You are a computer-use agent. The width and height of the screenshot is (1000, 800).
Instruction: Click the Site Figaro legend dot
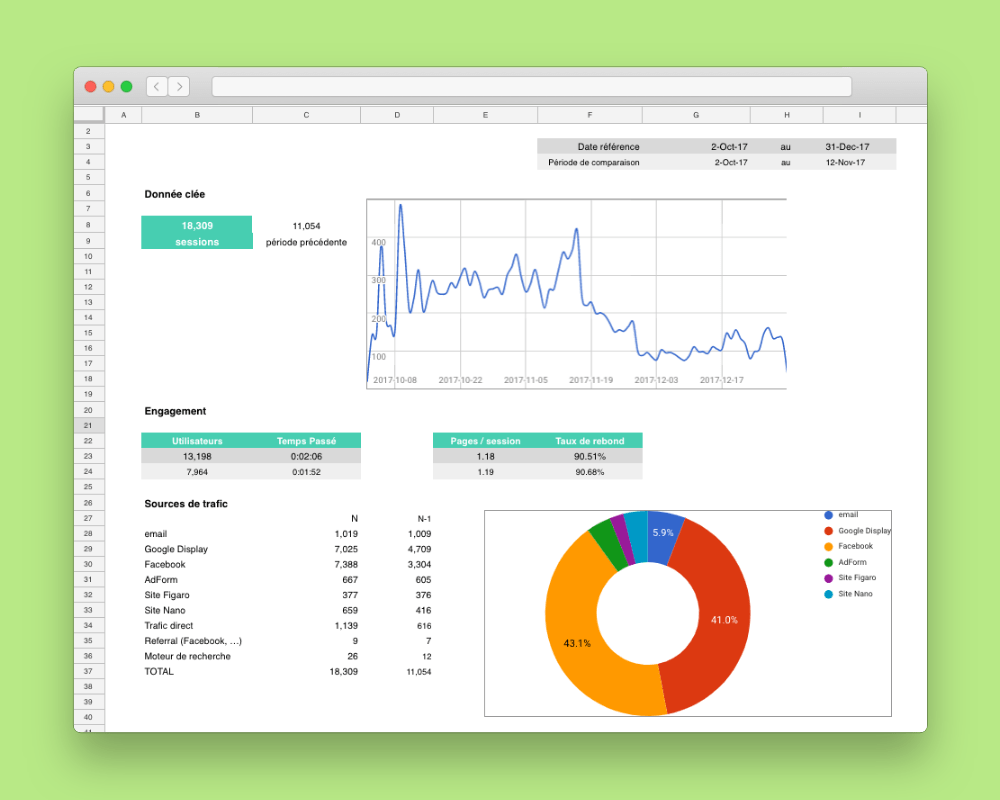828,577
